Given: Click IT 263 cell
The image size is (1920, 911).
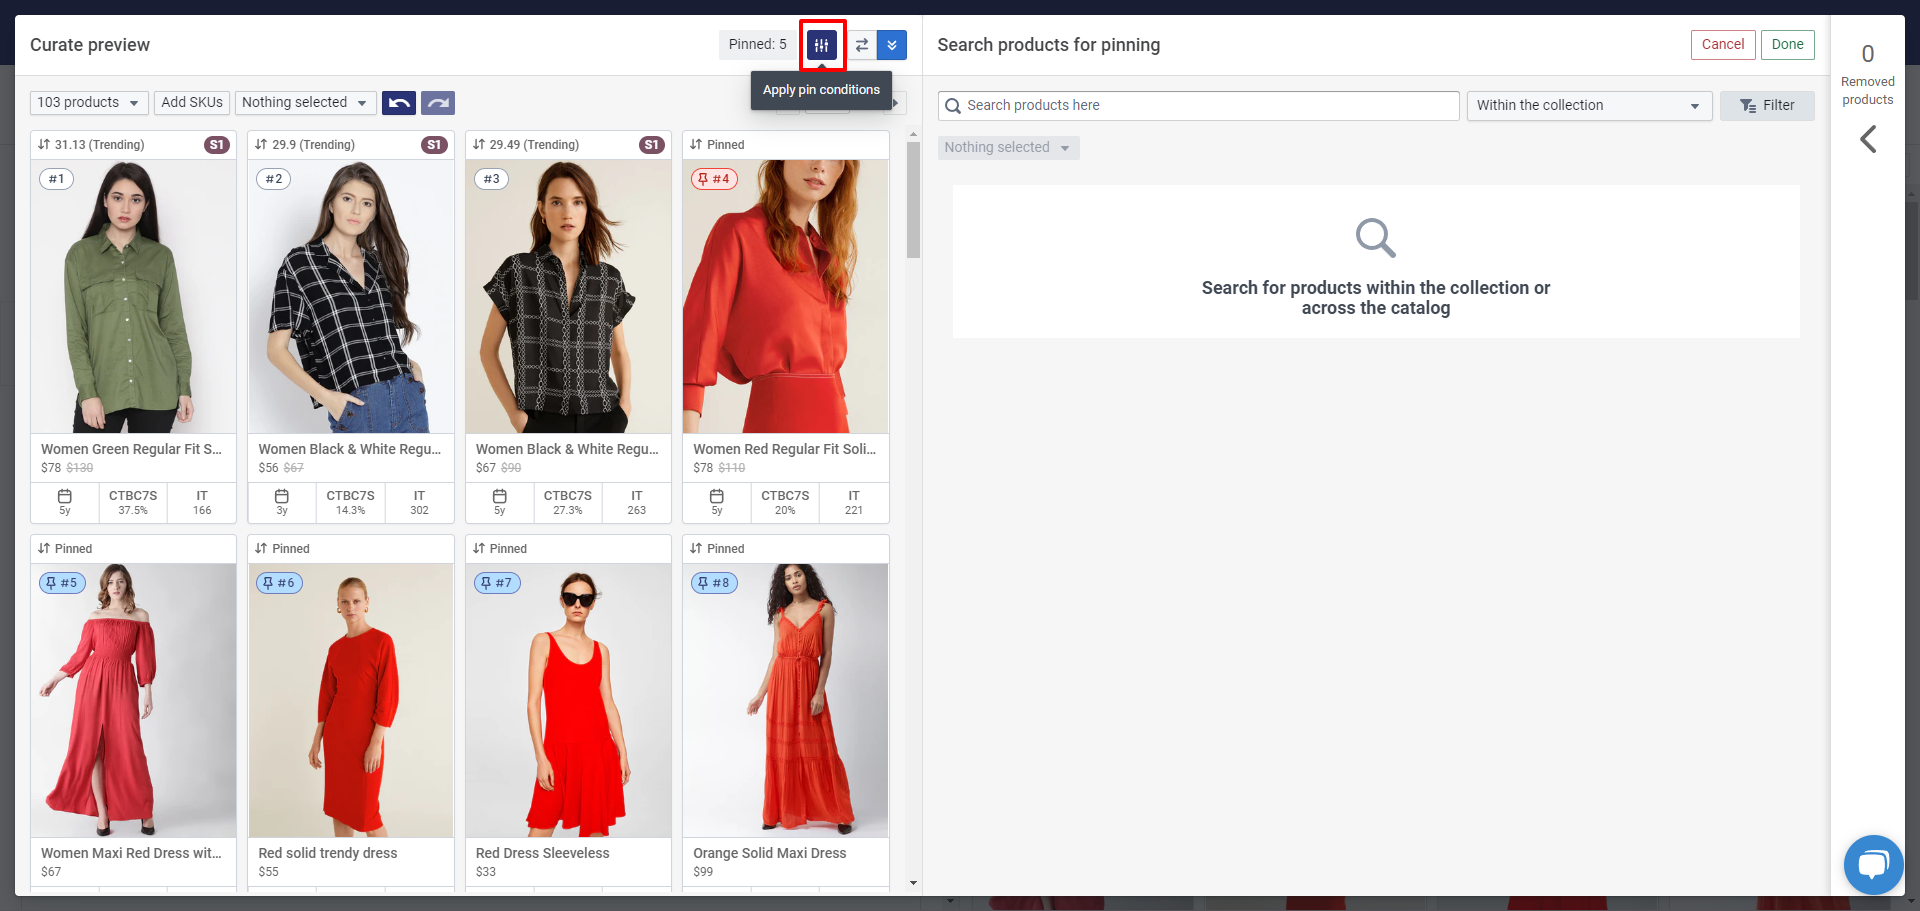Looking at the screenshot, I should tap(637, 502).
